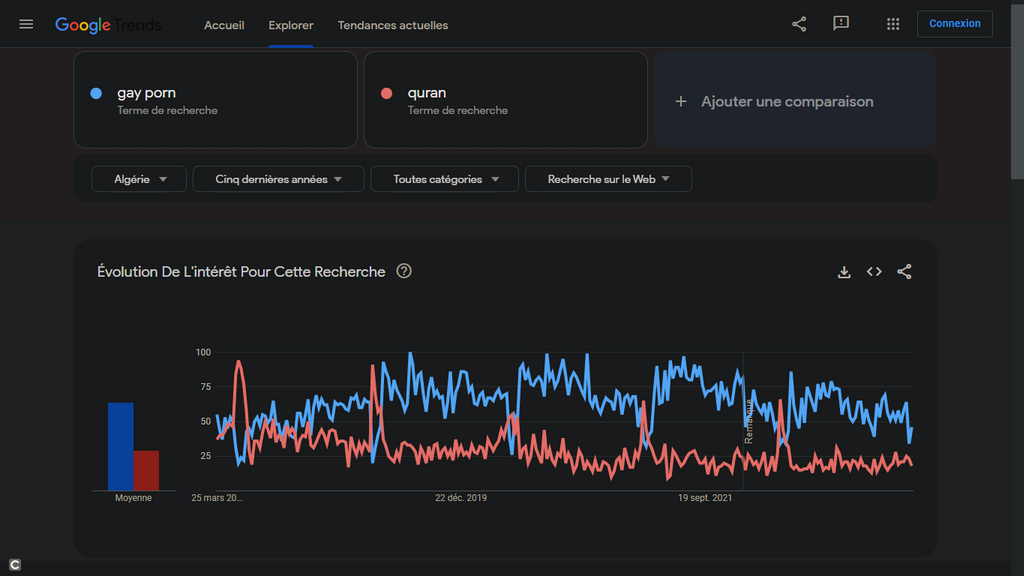Select the Explorer tab
The height and width of the screenshot is (576, 1024).
(x=291, y=25)
